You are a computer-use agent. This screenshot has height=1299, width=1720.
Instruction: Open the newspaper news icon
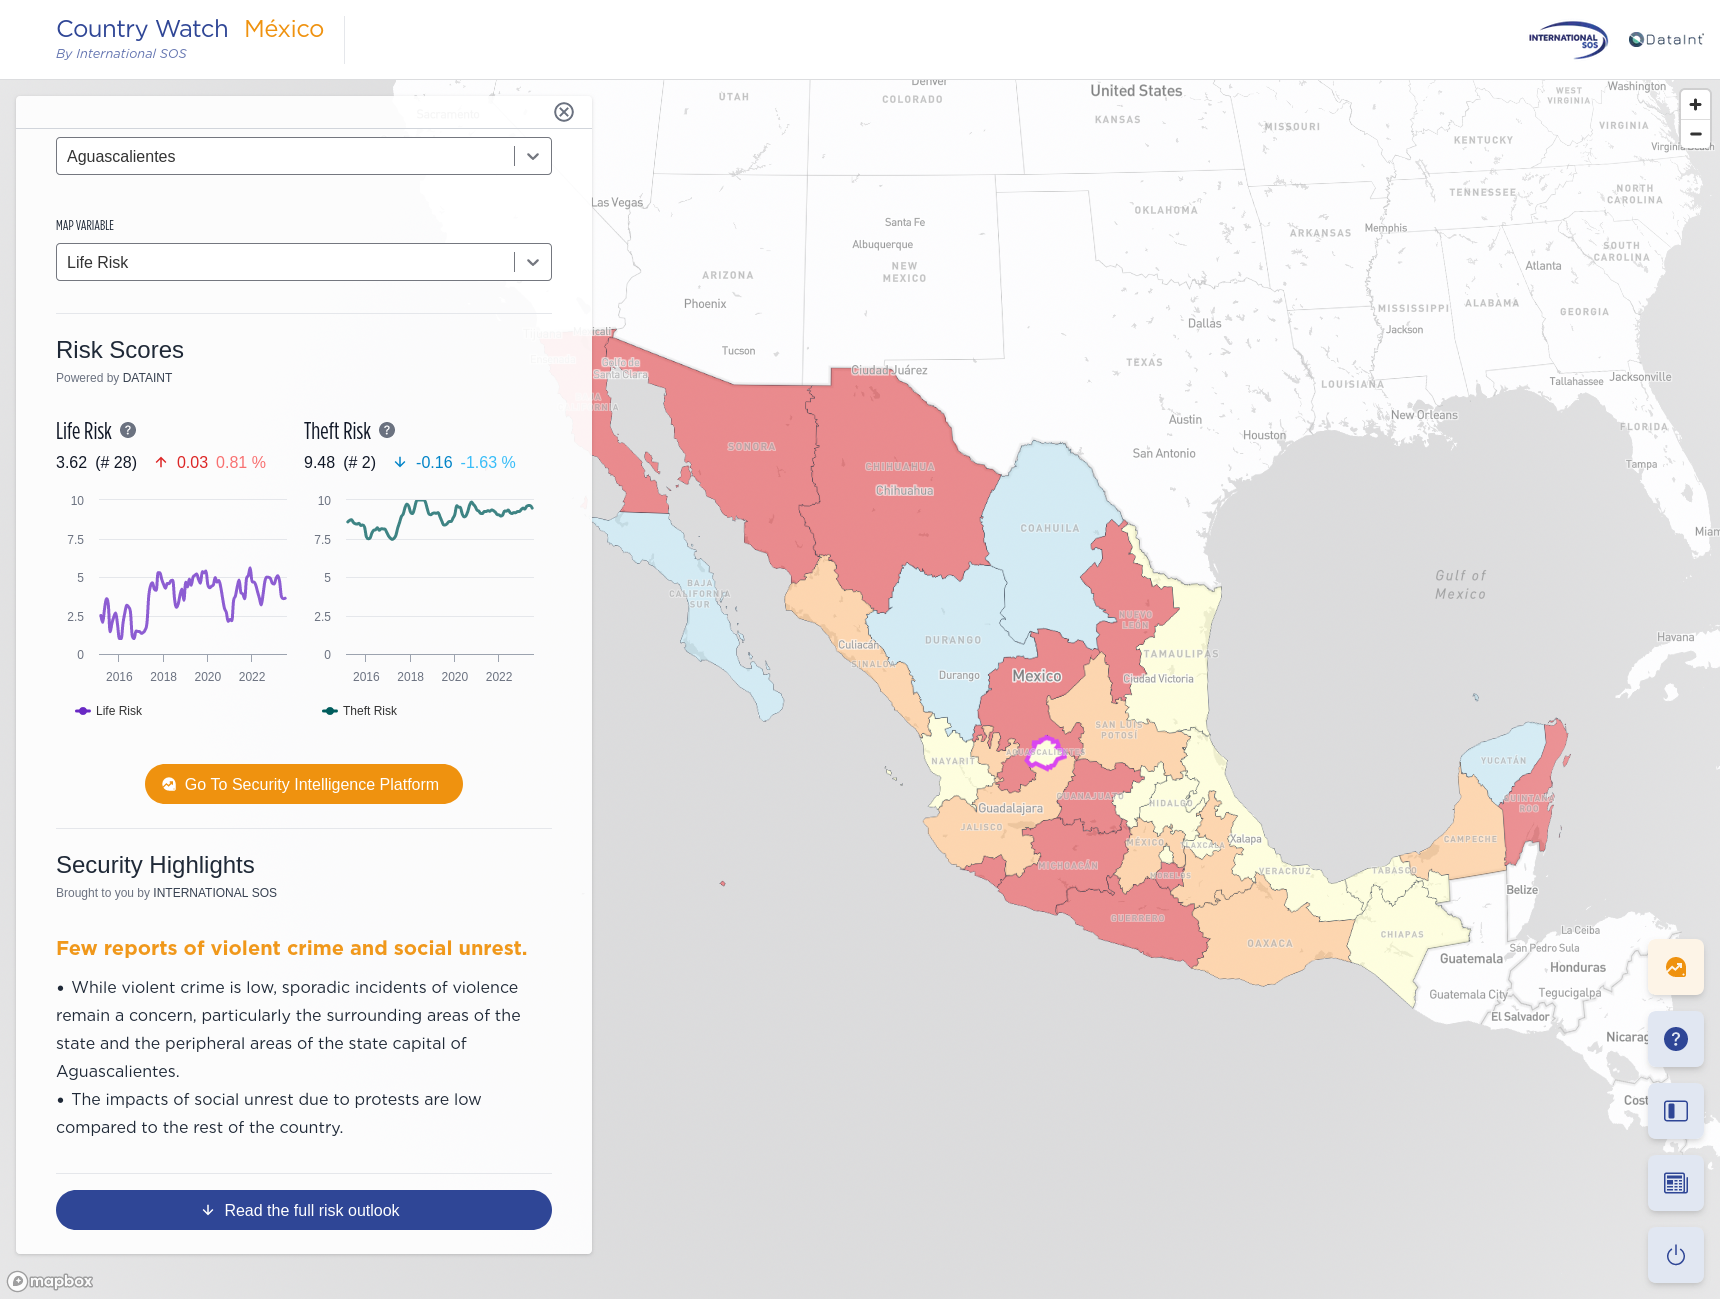pos(1675,1183)
